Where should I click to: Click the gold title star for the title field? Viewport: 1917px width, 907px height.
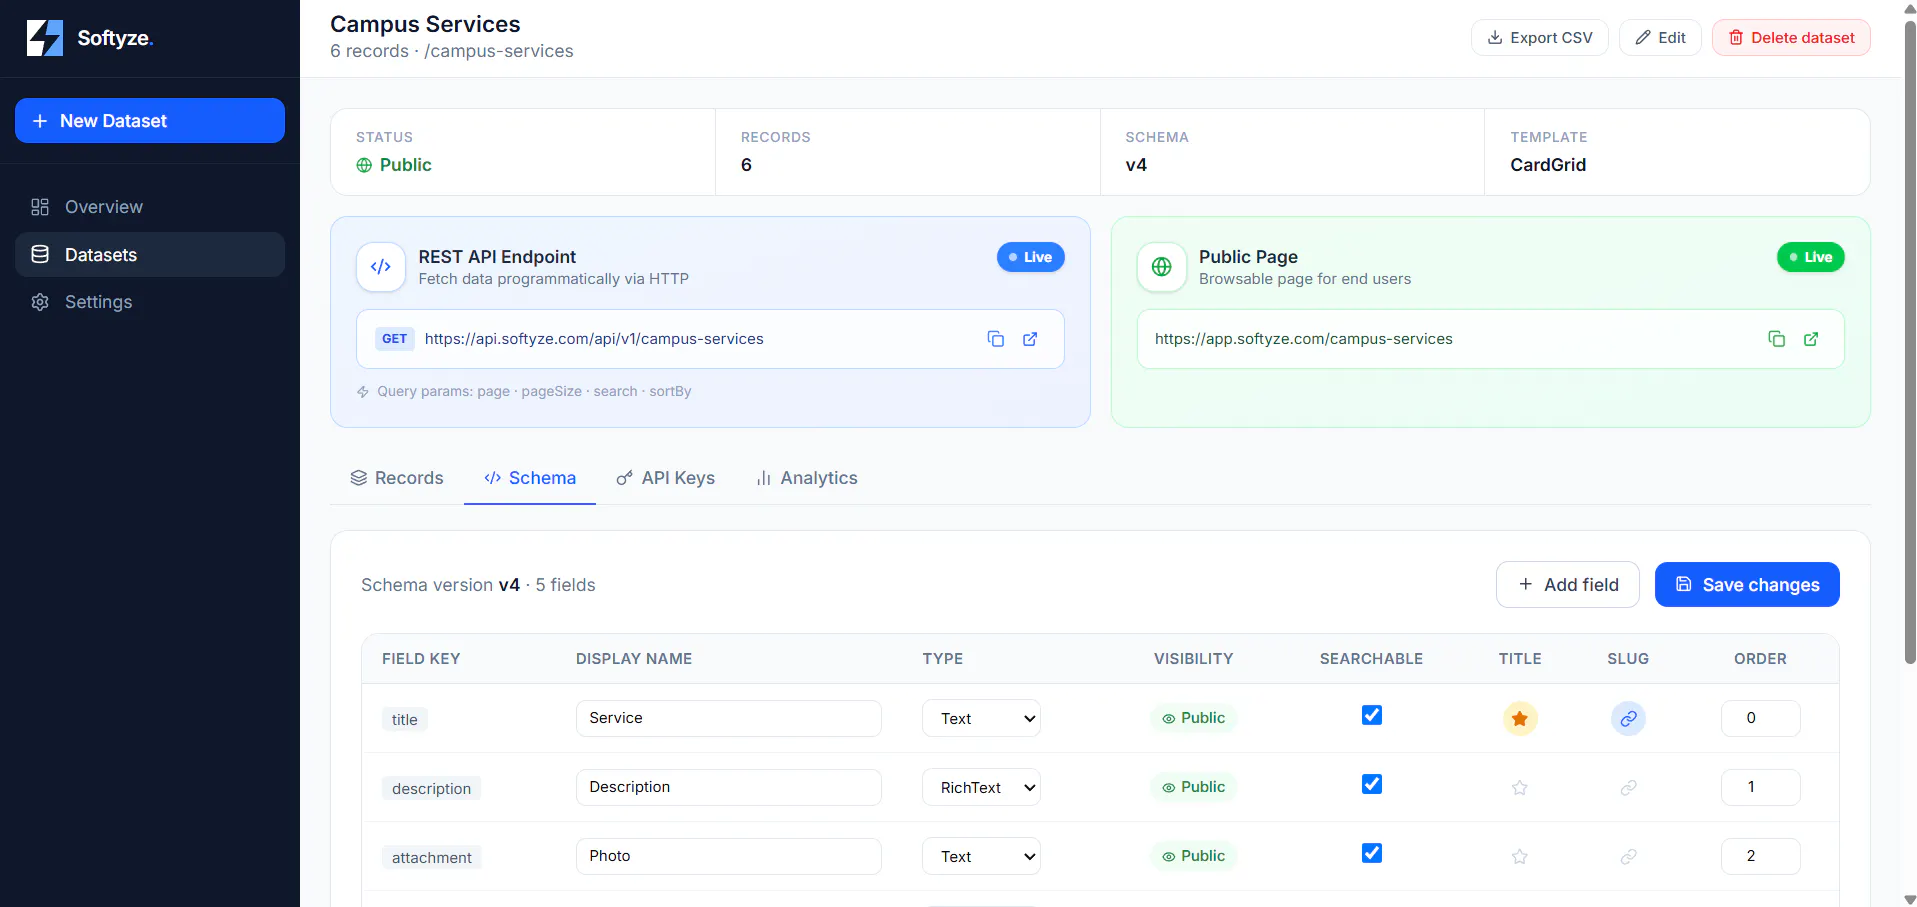(x=1520, y=718)
